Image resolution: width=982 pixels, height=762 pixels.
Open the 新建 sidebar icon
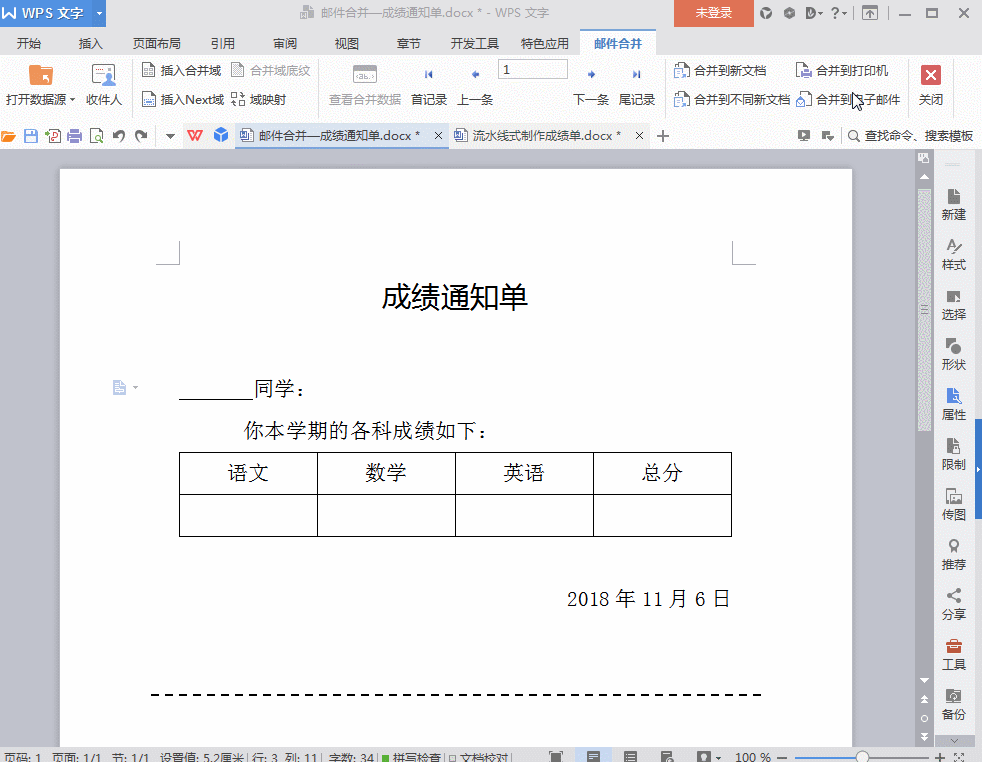point(954,205)
